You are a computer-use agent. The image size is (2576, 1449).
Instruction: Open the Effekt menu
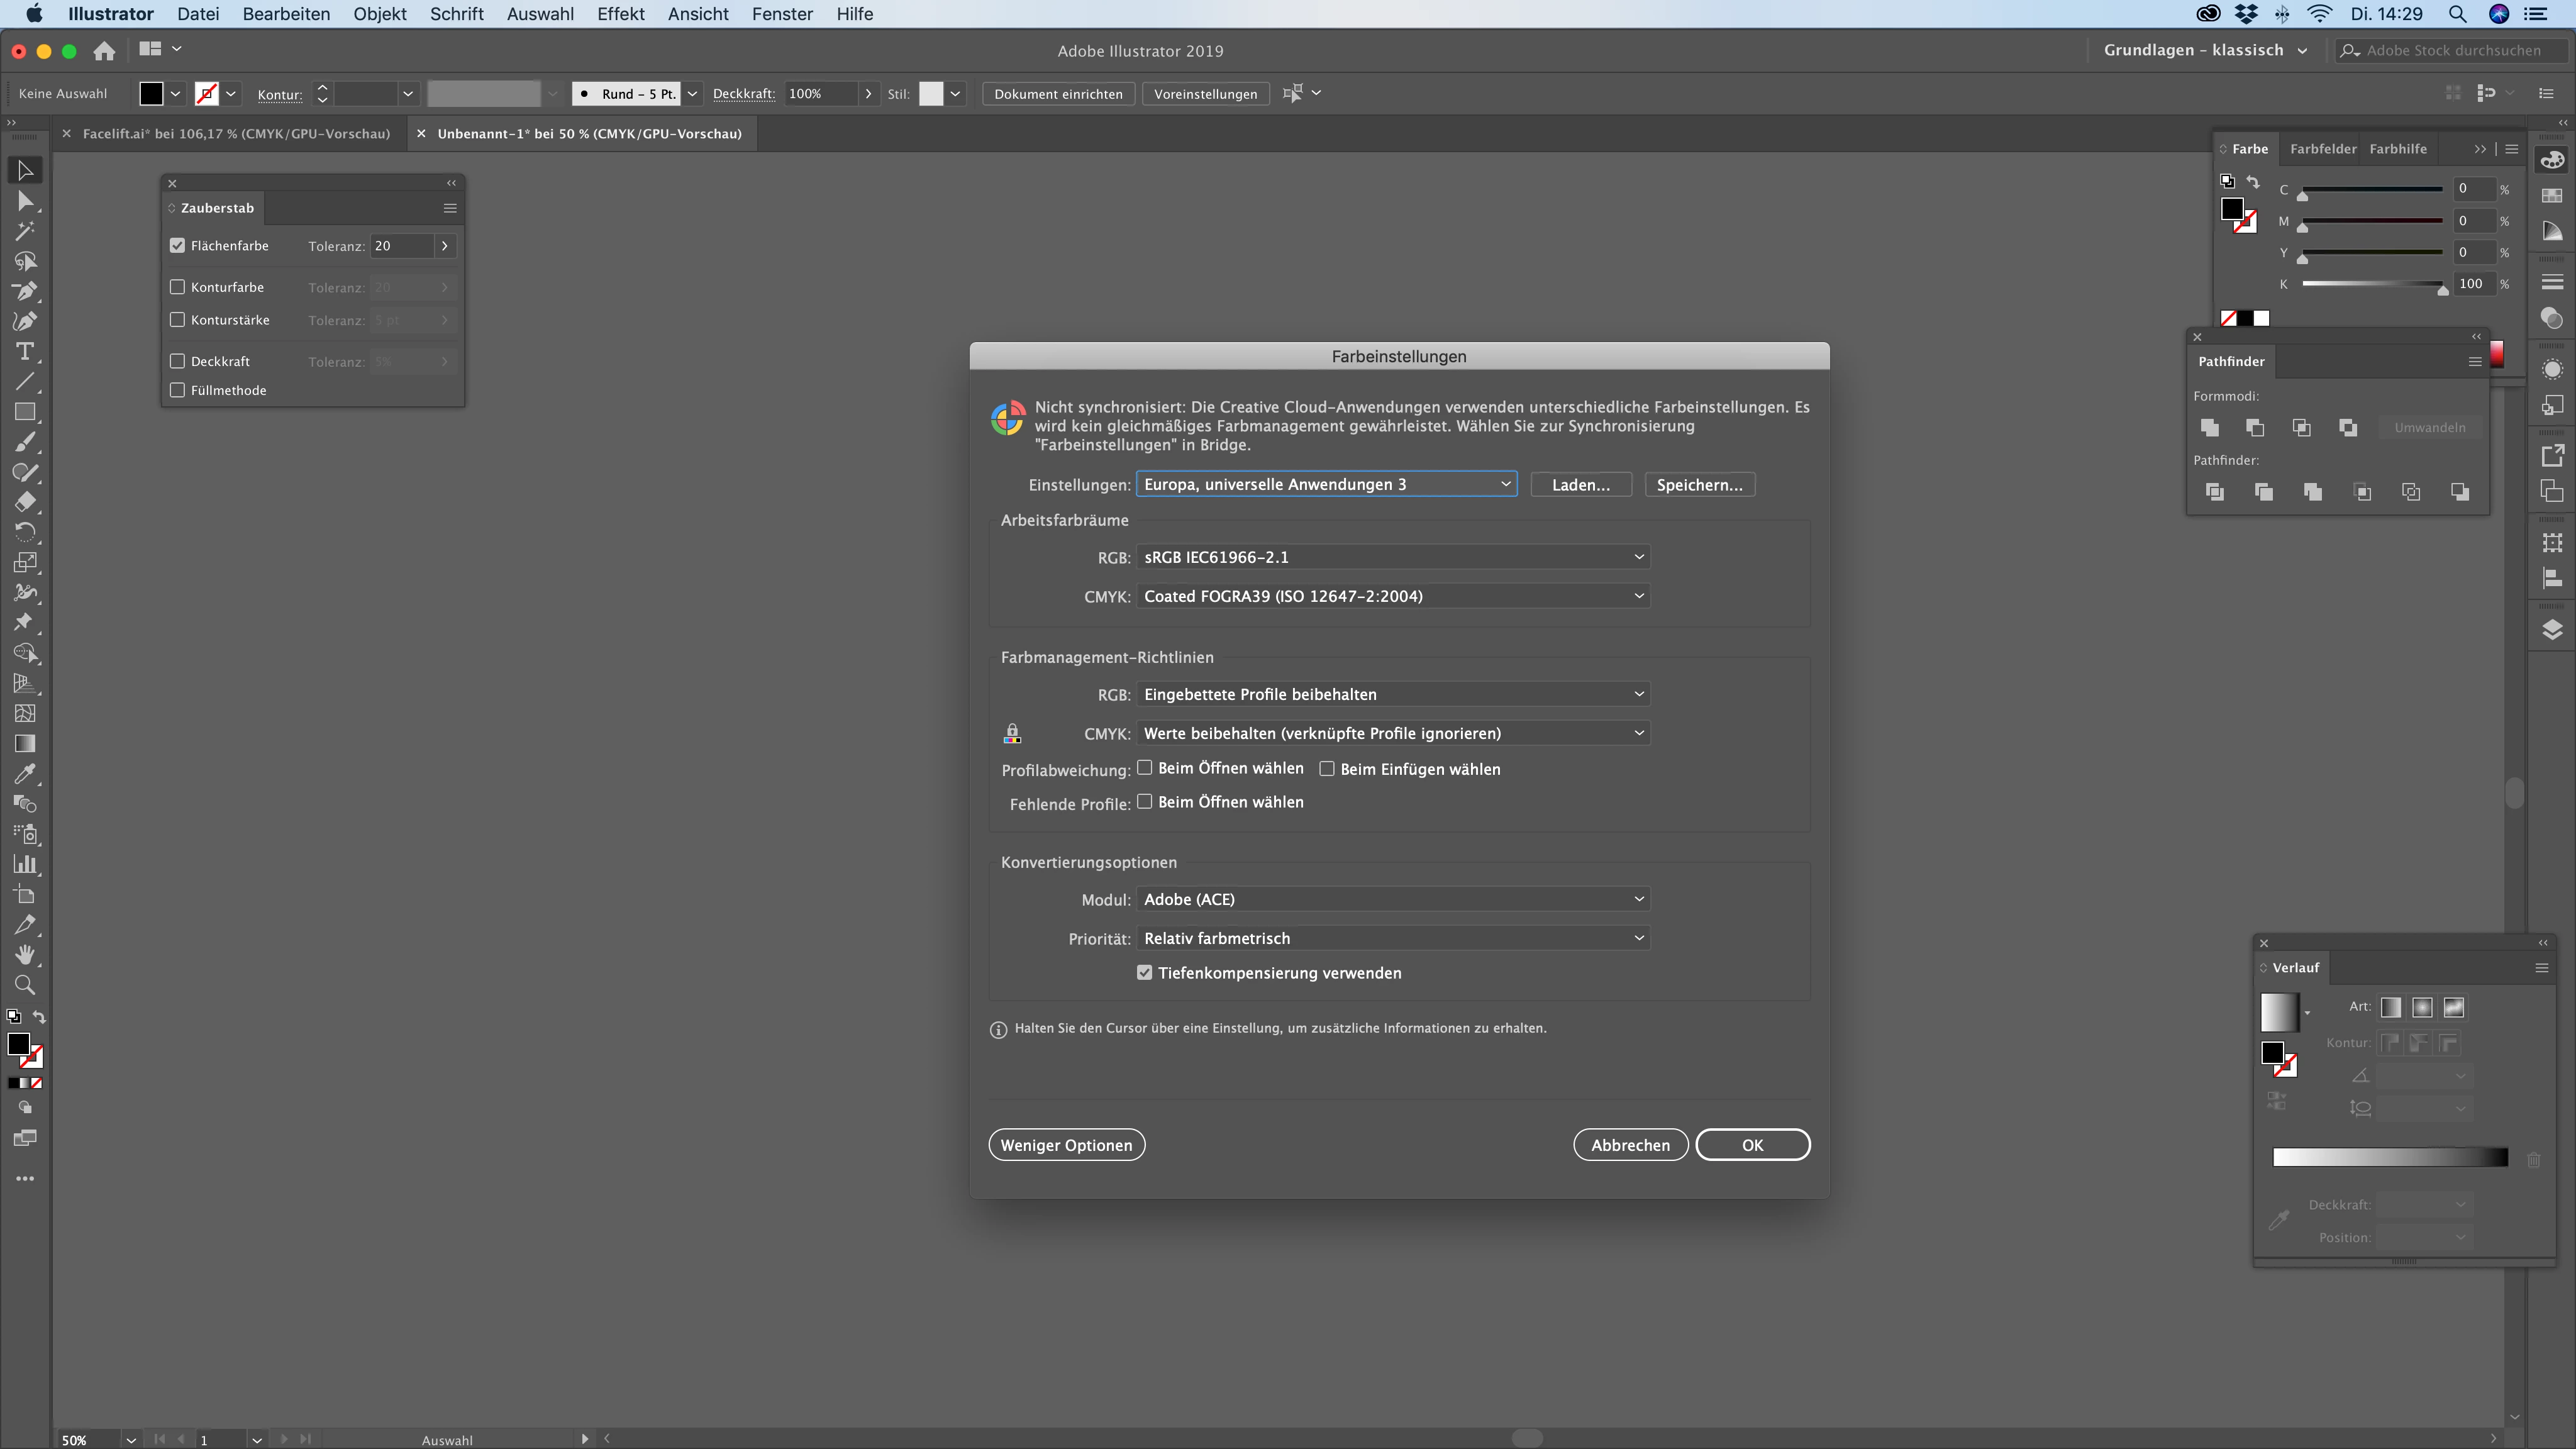(x=620, y=14)
